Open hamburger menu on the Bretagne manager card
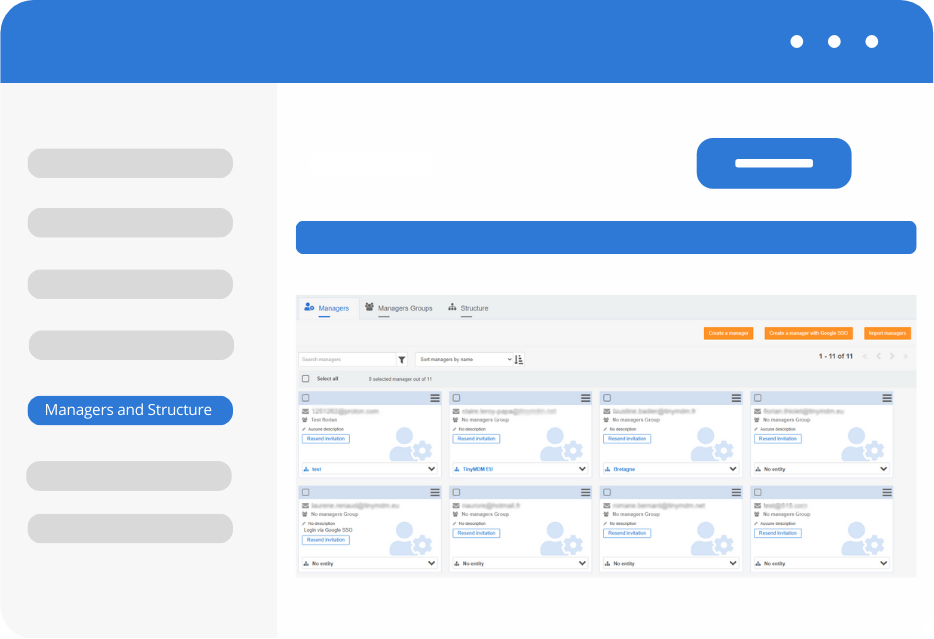The height and width of the screenshot is (639, 934). pos(735,398)
